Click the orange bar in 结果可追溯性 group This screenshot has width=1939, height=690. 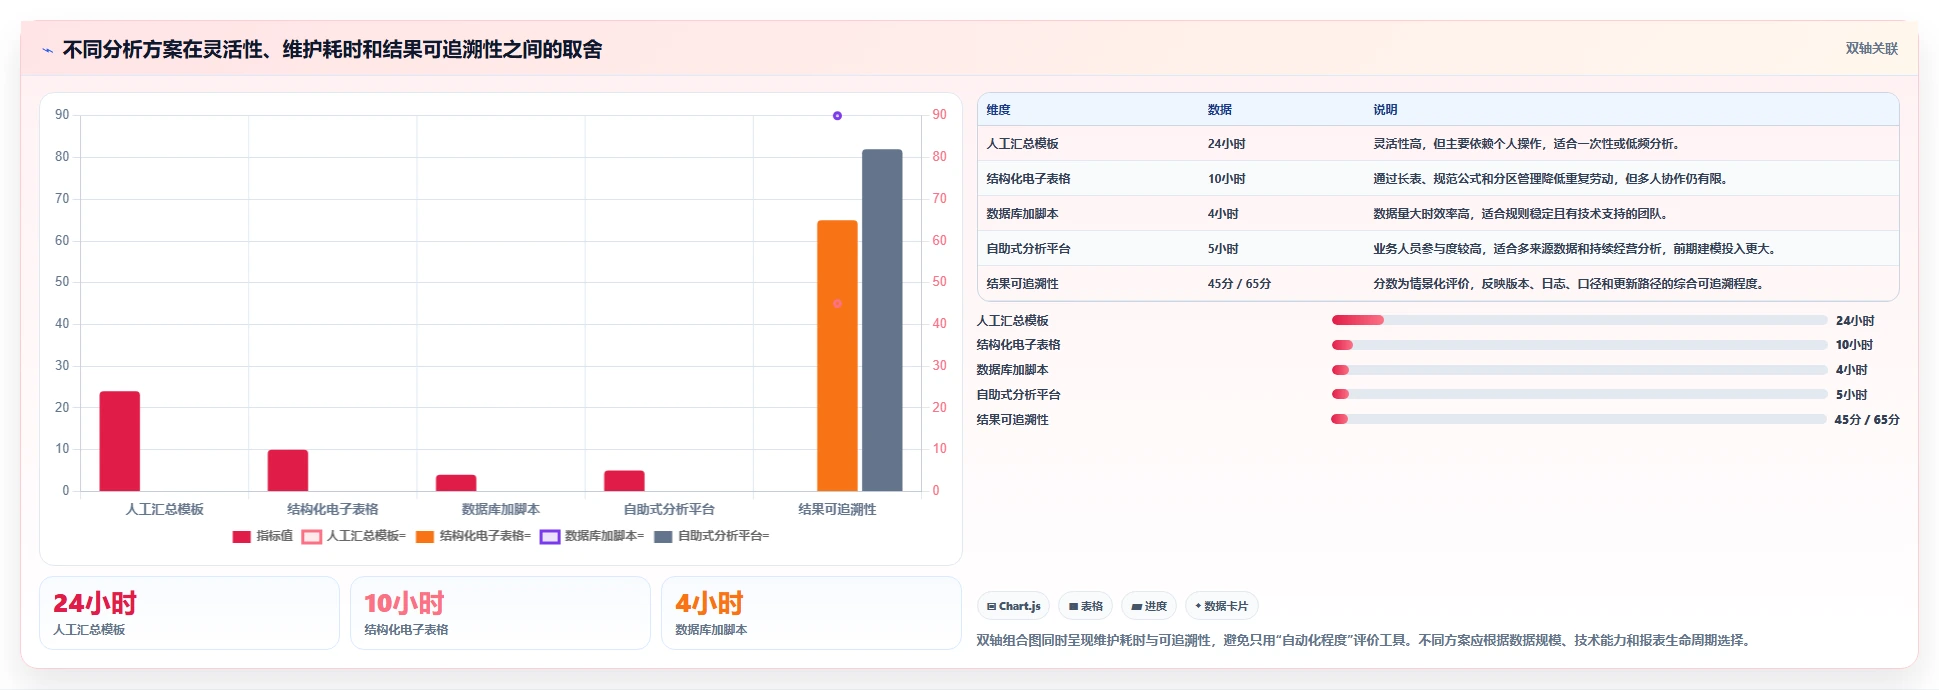tap(837, 356)
